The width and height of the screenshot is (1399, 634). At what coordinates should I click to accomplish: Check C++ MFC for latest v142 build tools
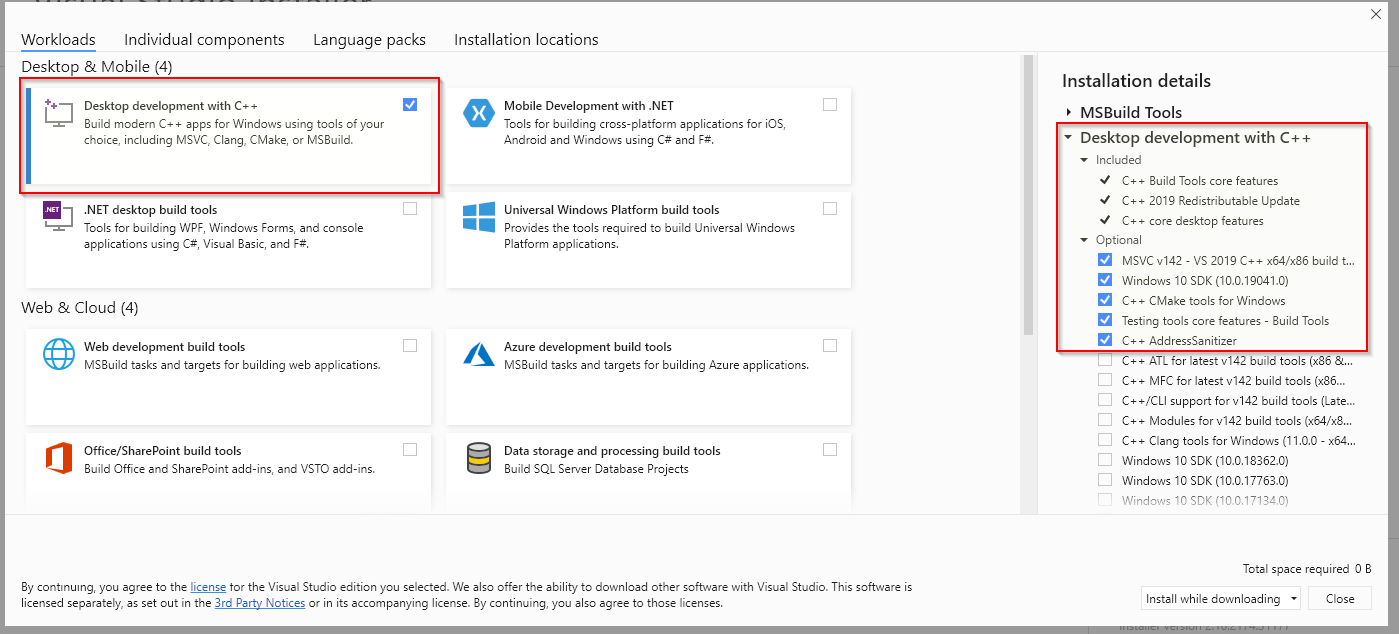coord(1105,380)
